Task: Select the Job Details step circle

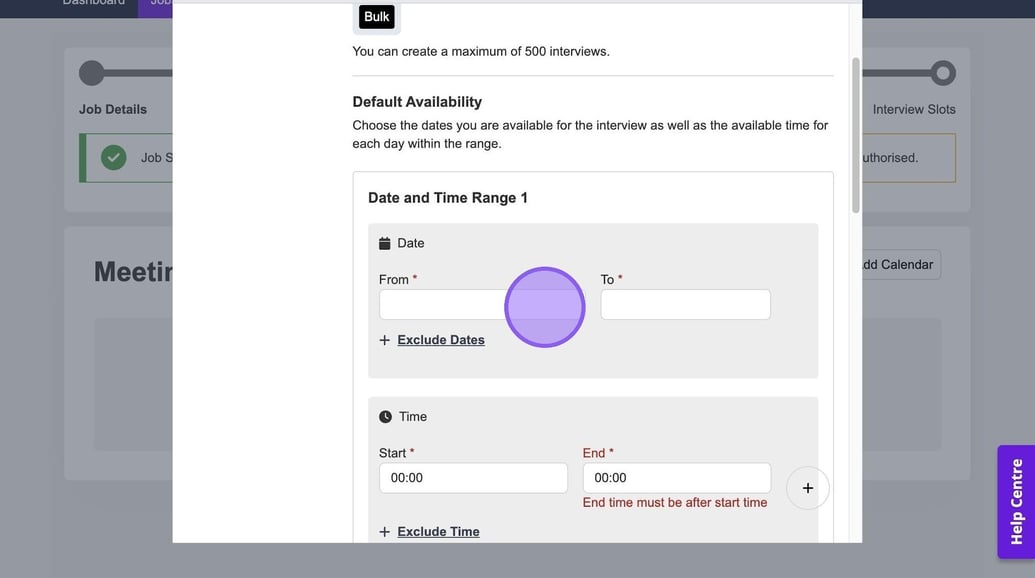Action: pyautogui.click(x=91, y=73)
